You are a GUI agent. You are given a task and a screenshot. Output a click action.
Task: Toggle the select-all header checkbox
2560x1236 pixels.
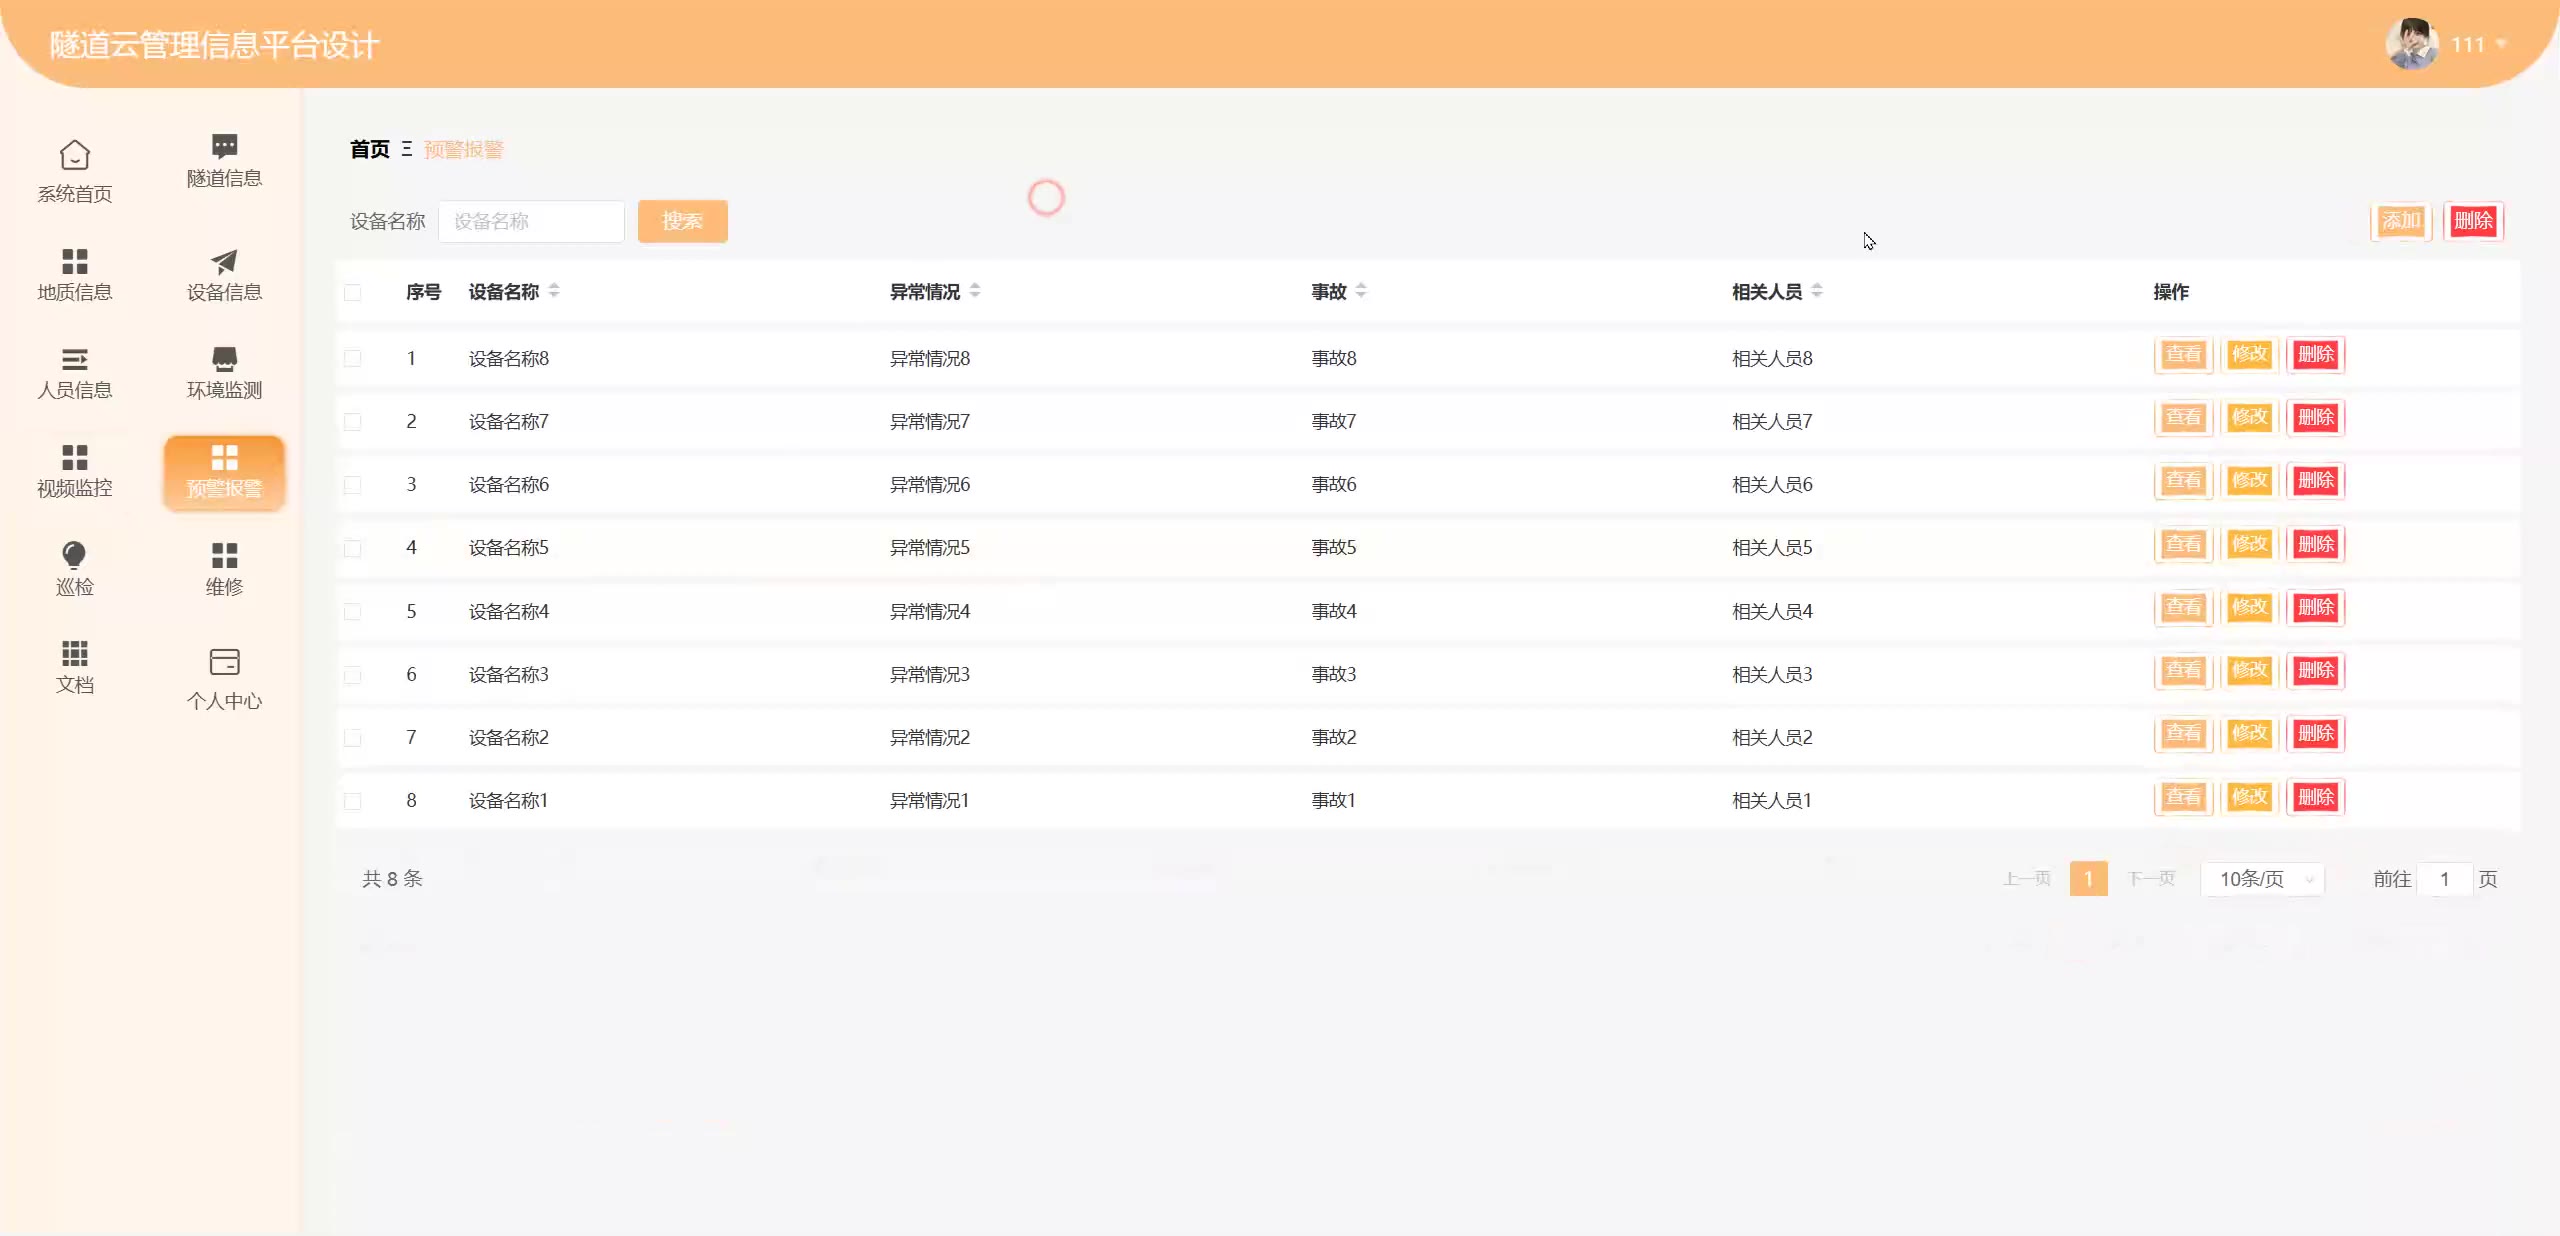[x=353, y=292]
